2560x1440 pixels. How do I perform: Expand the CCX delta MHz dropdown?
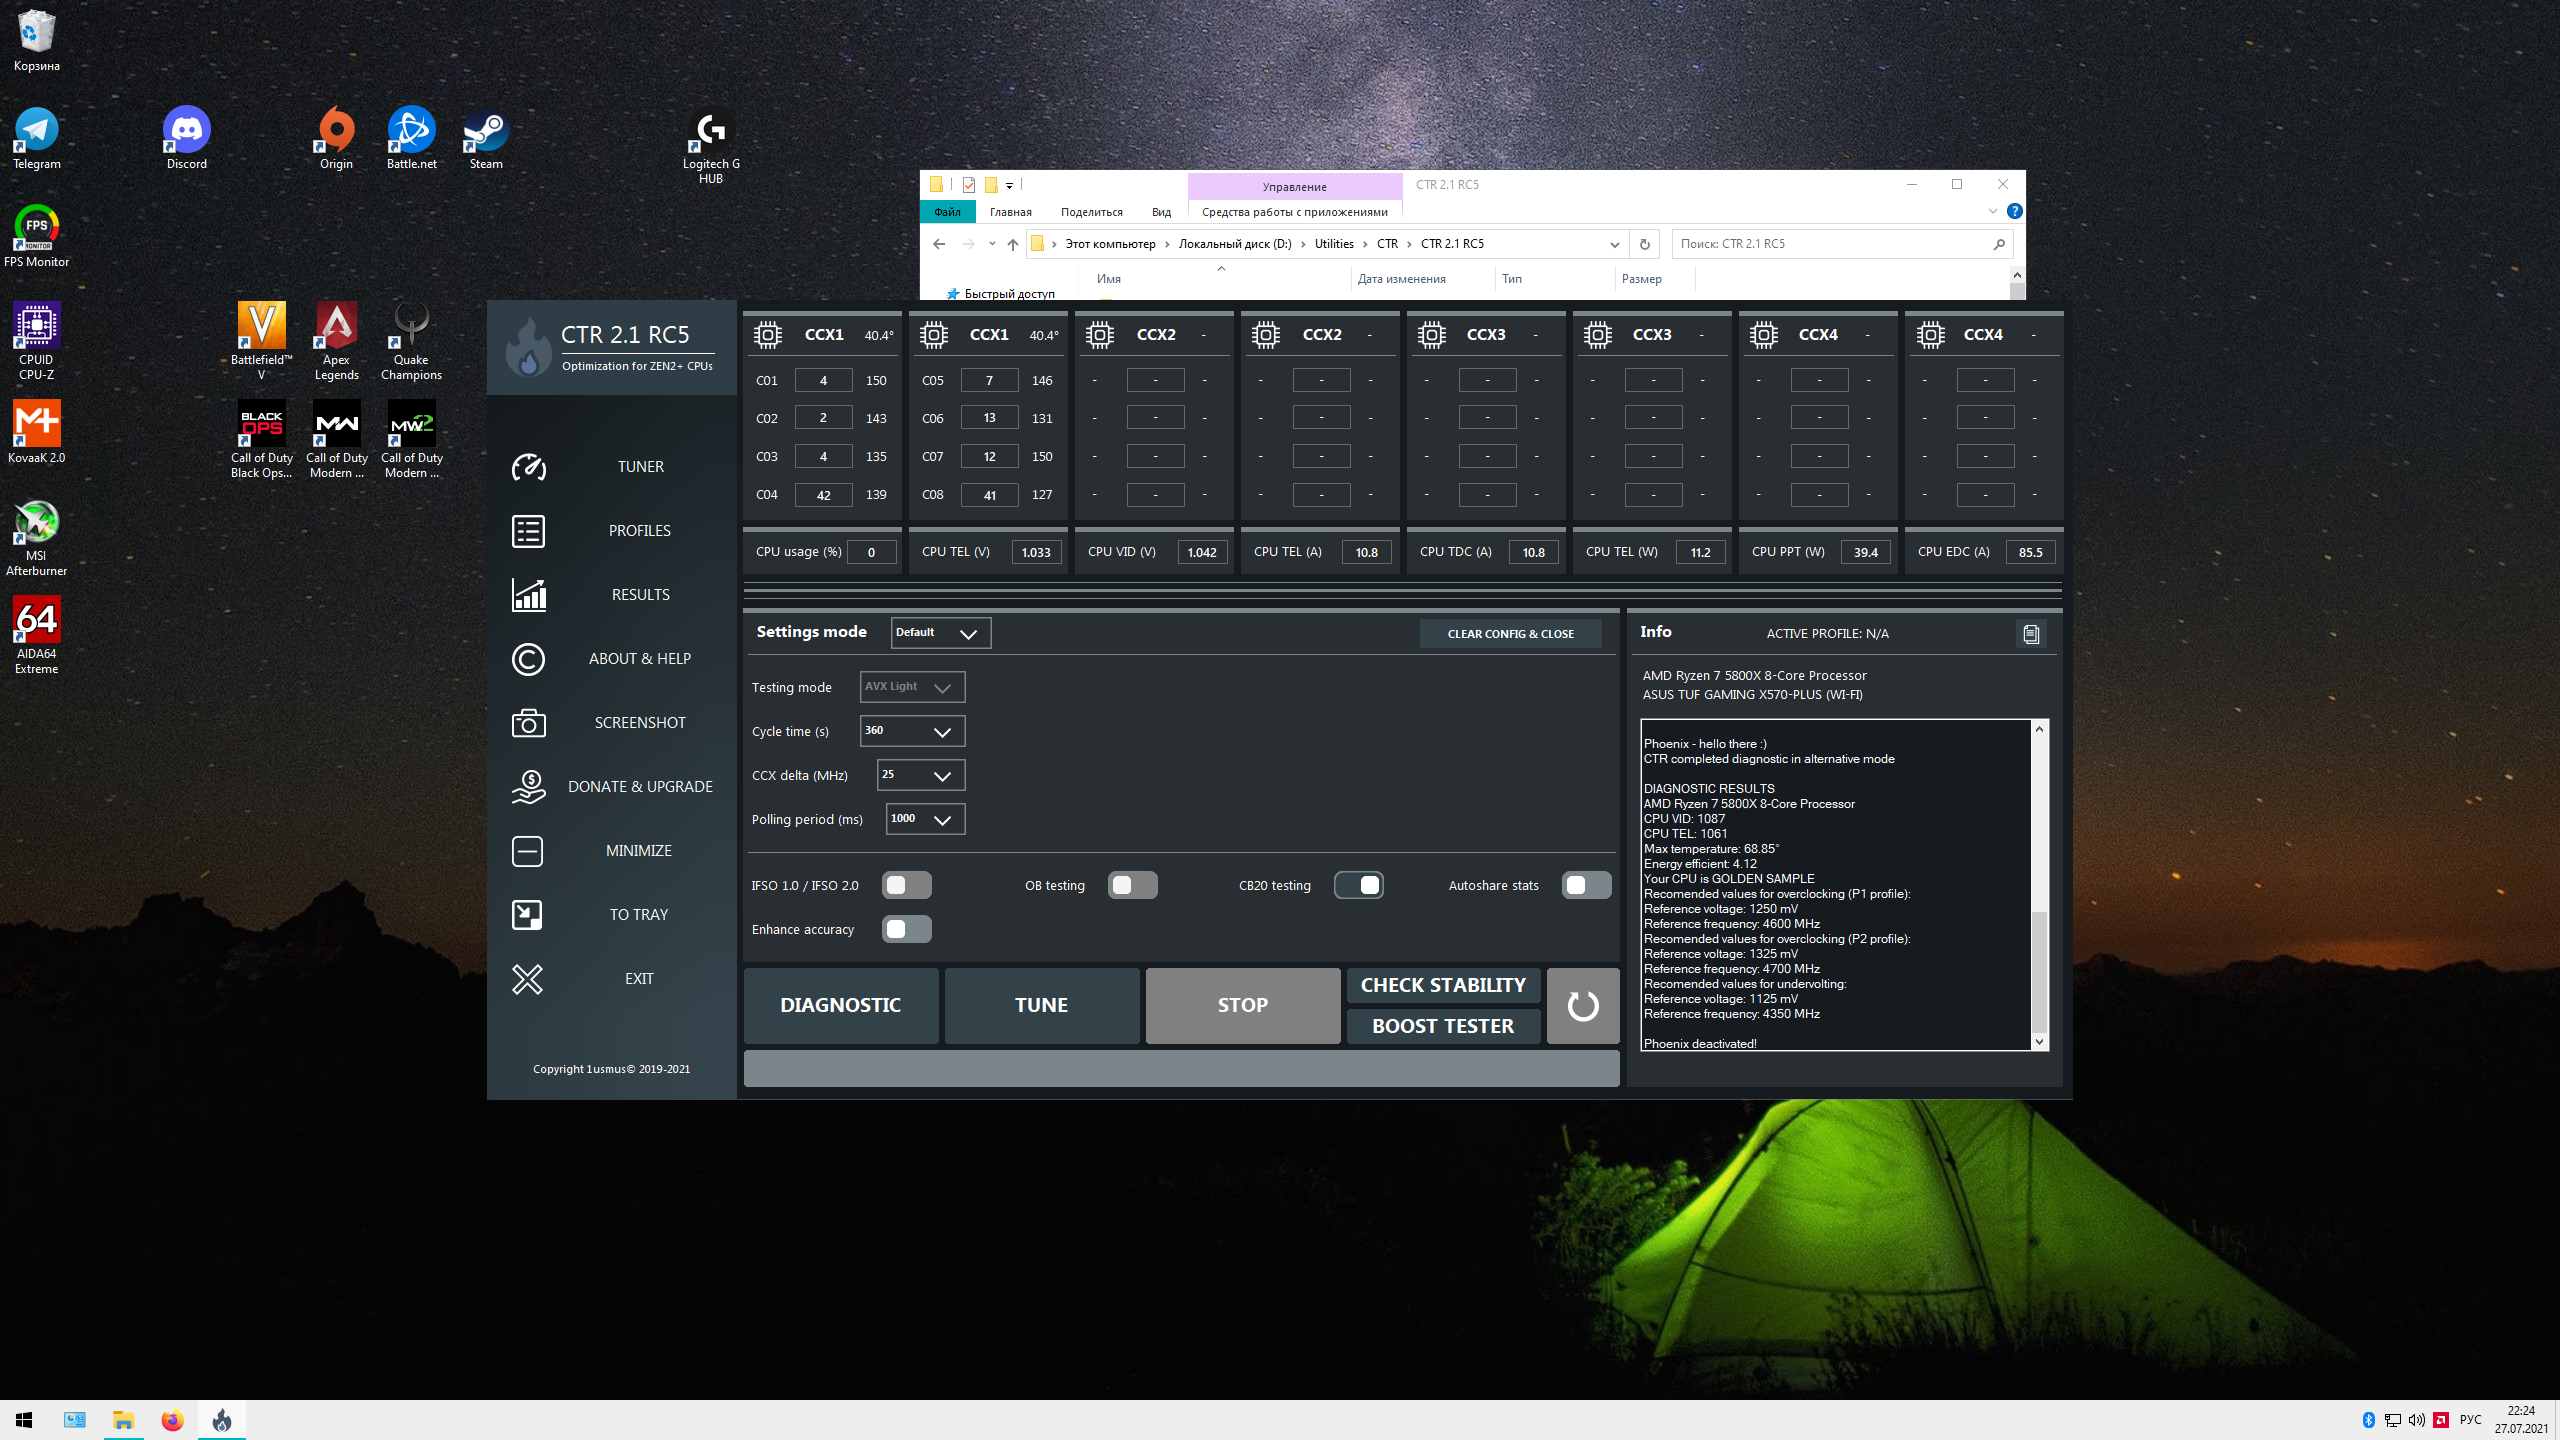click(x=920, y=775)
